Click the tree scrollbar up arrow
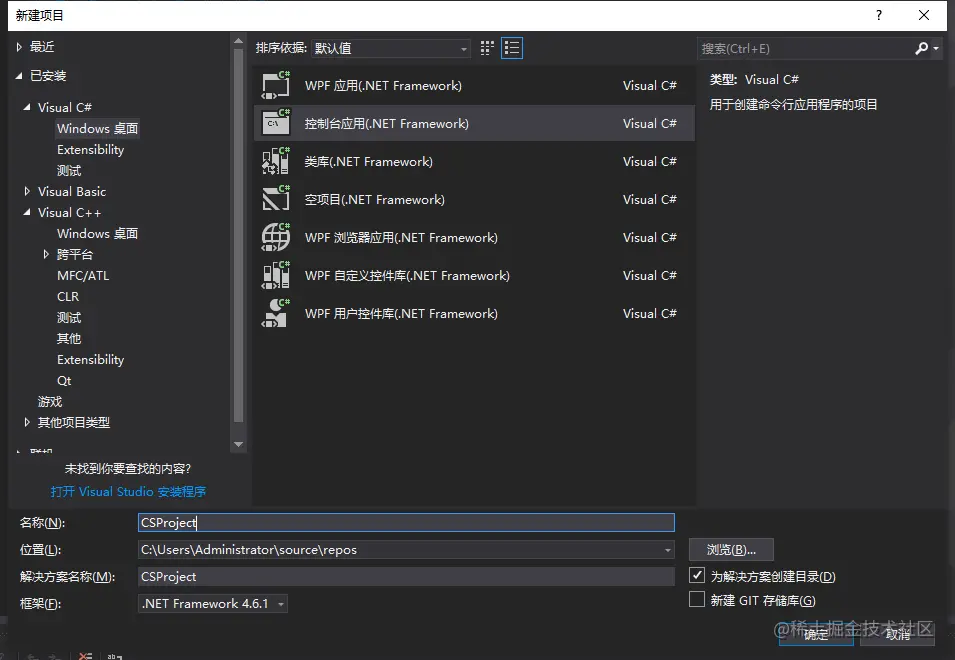This screenshot has width=955, height=660. 239,41
